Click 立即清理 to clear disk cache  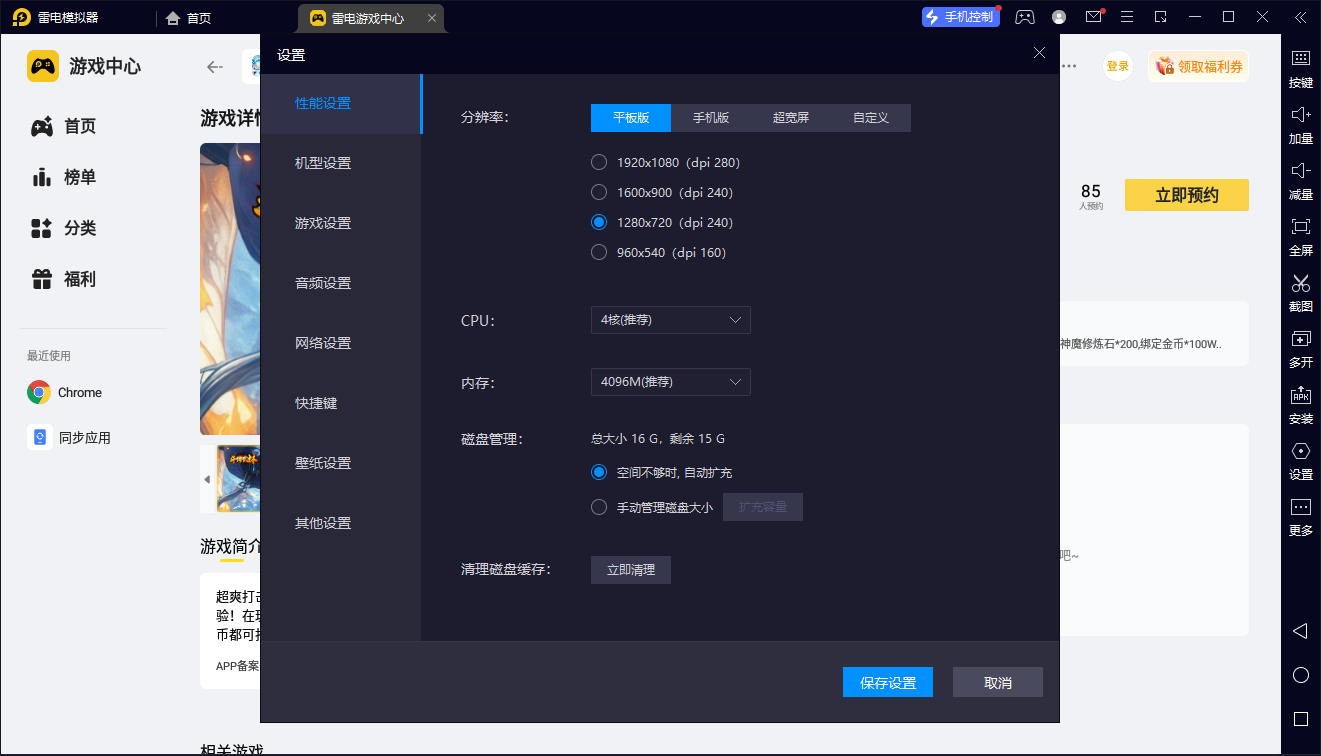tap(630, 569)
